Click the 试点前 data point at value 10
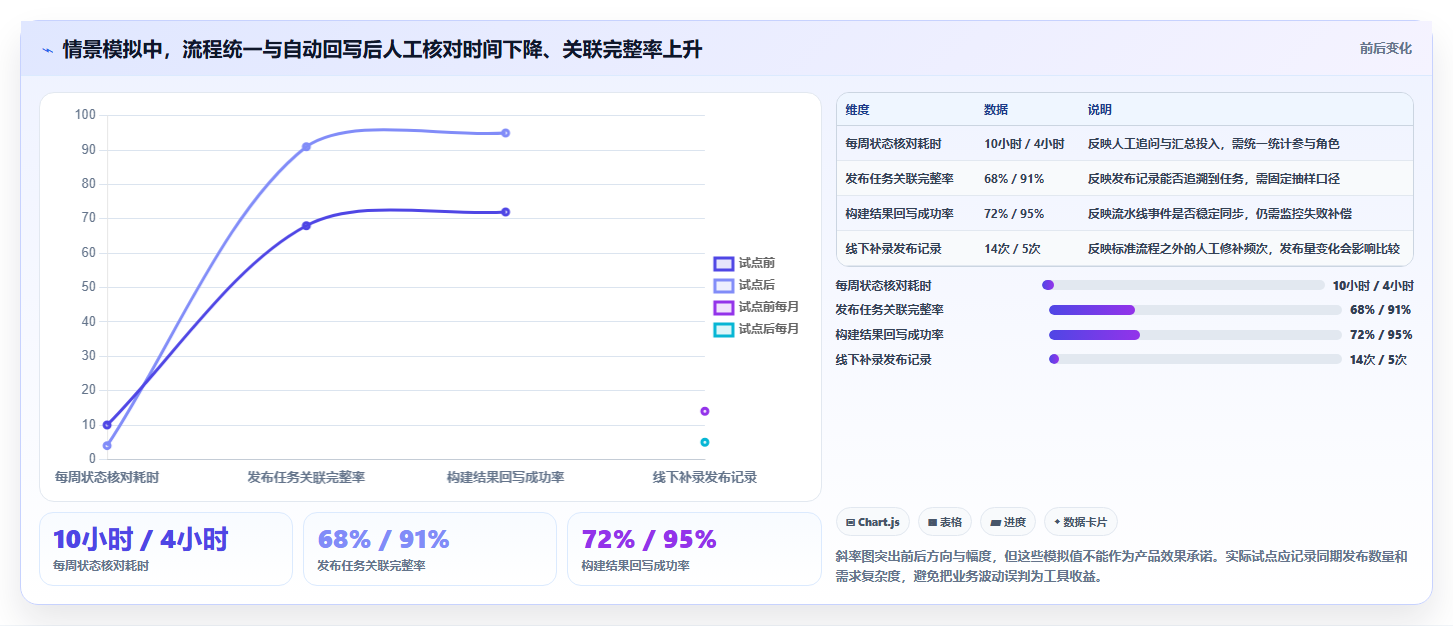Image resolution: width=1453 pixels, height=626 pixels. pyautogui.click(x=107, y=425)
